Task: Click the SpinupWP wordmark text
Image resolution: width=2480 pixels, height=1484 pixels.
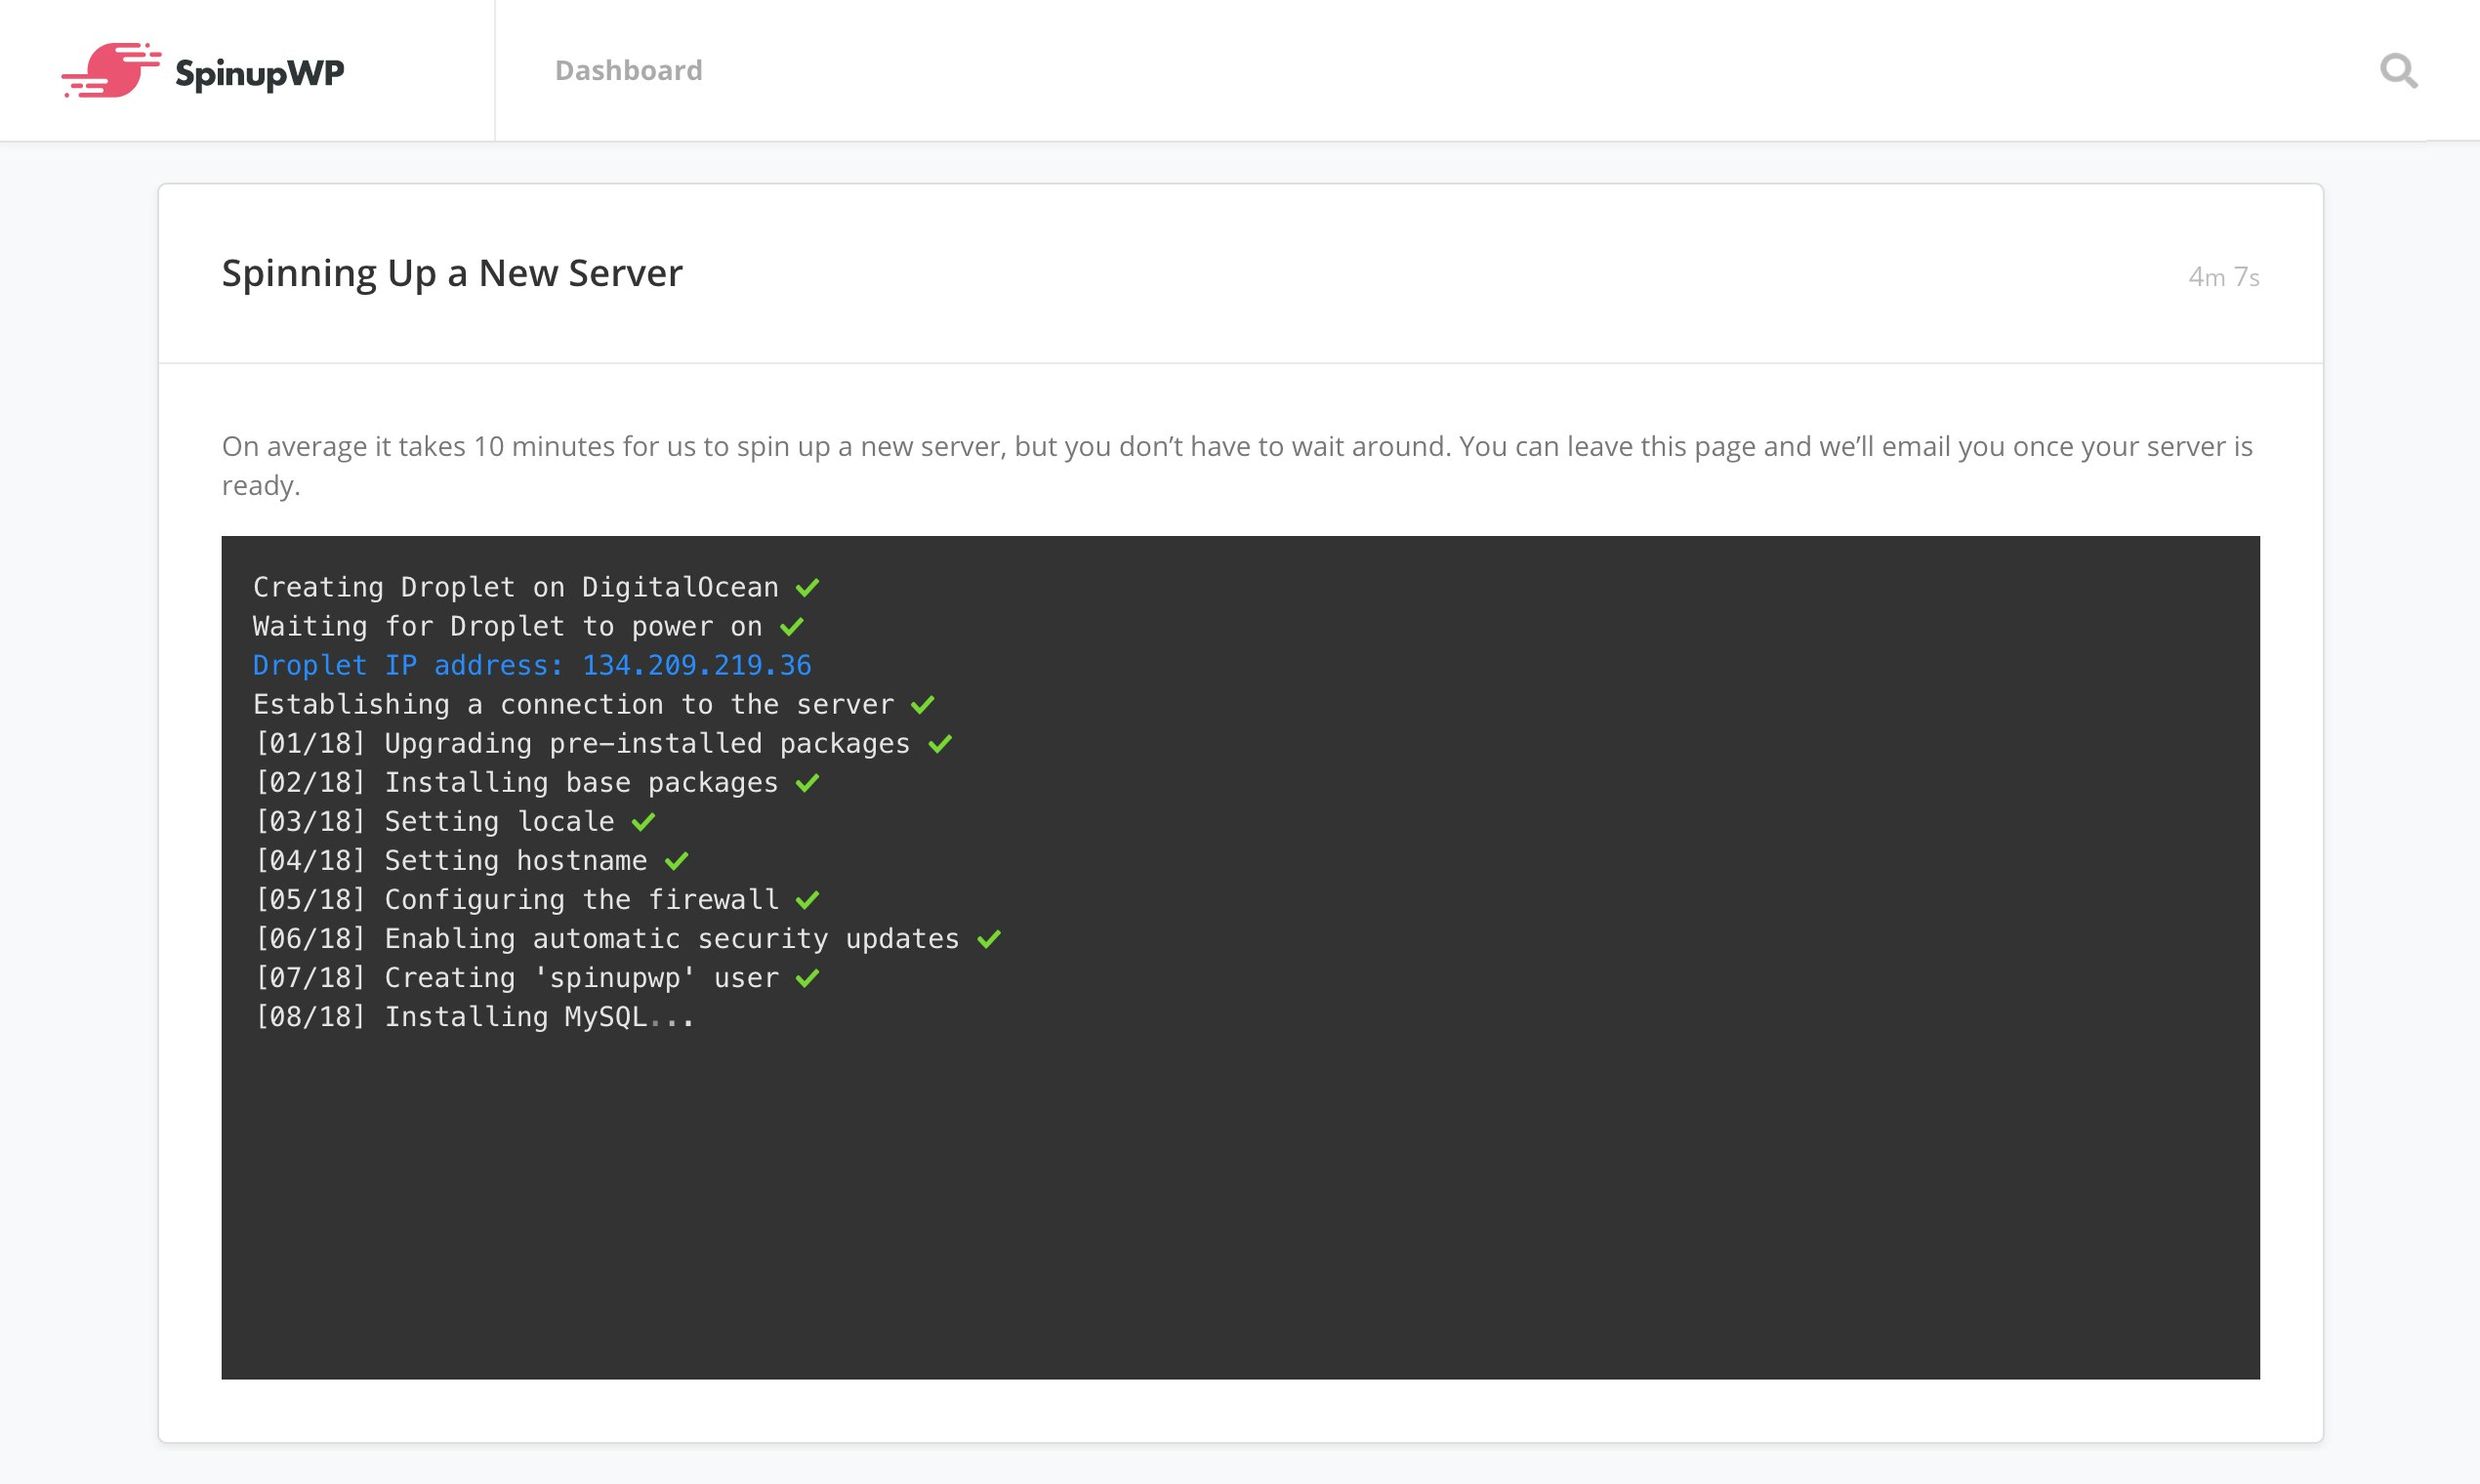Action: pyautogui.click(x=256, y=71)
